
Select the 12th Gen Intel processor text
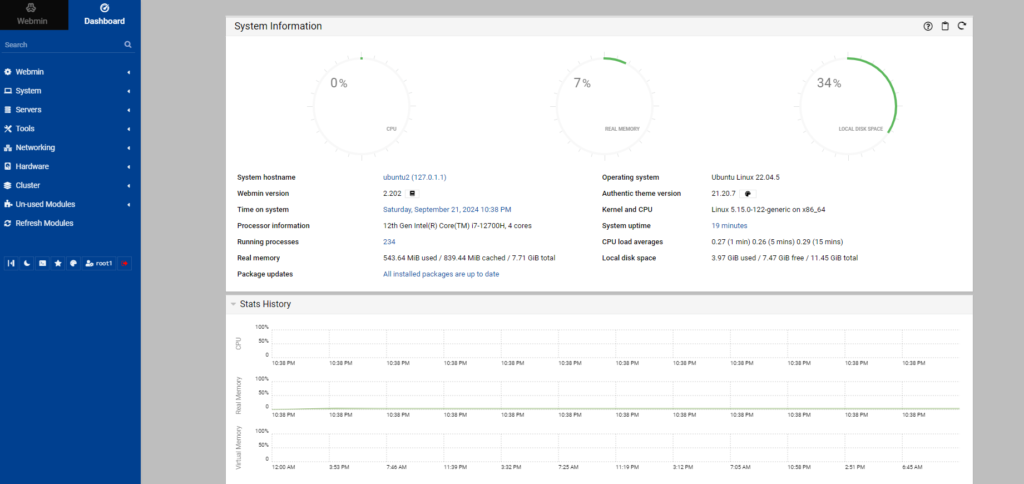[x=459, y=225]
